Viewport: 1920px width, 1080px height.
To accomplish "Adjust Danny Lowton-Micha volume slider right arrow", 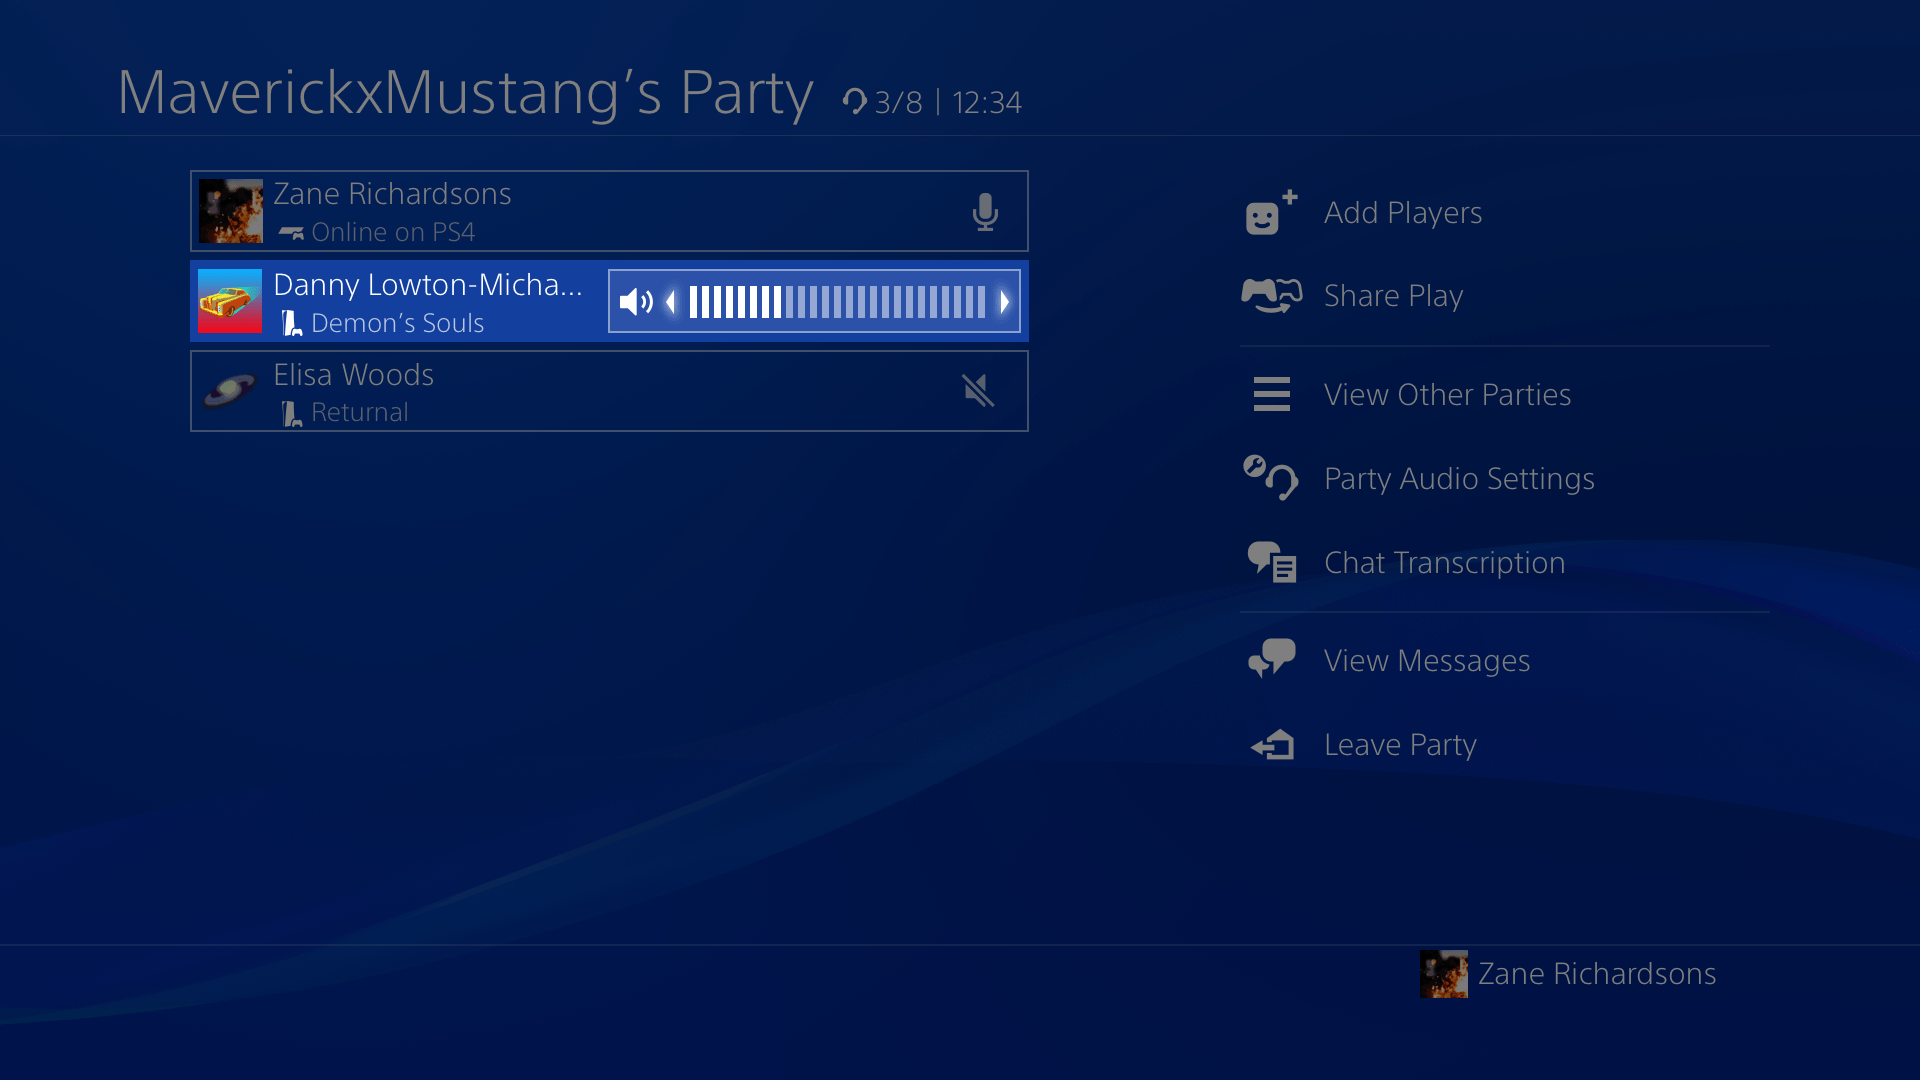I will (x=1004, y=301).
